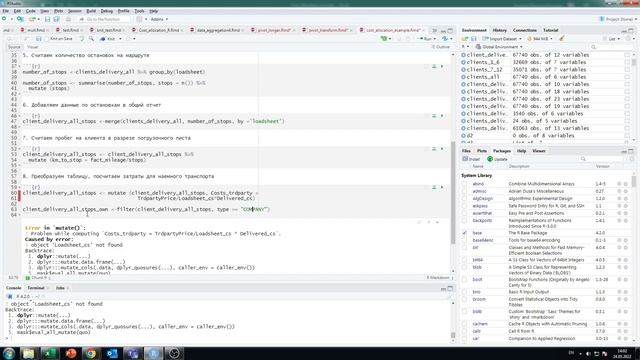Click the Go to file/function input field
This screenshot has height=360, width=640.
104,19
